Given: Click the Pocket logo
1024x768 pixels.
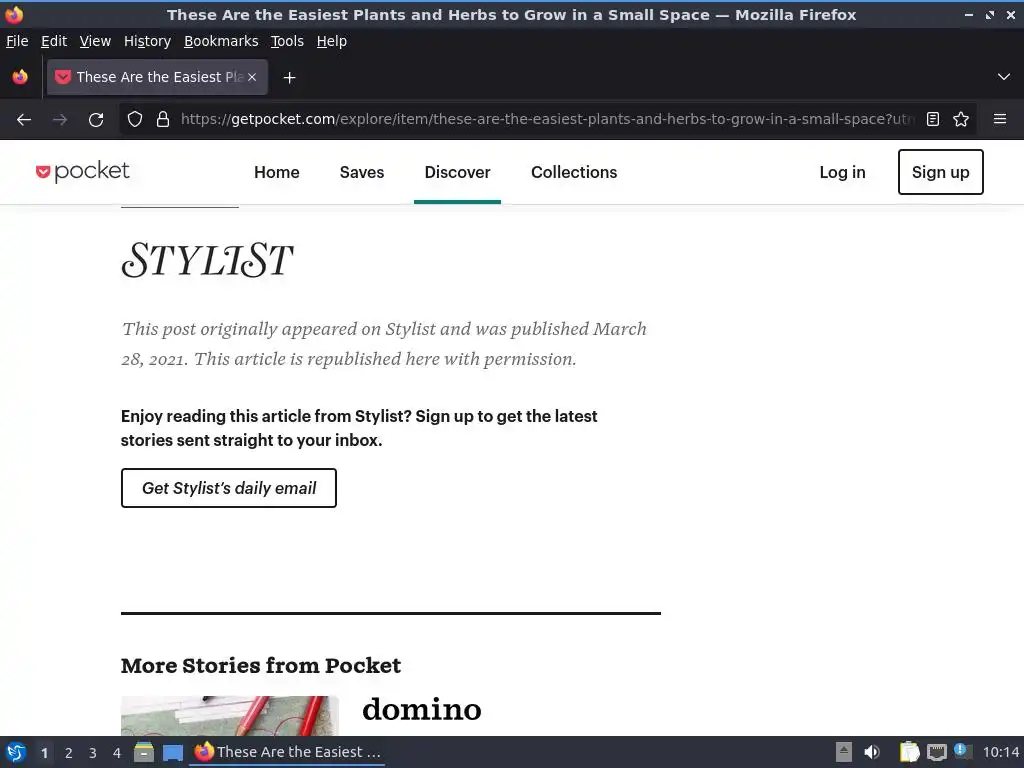Looking at the screenshot, I should point(83,172).
